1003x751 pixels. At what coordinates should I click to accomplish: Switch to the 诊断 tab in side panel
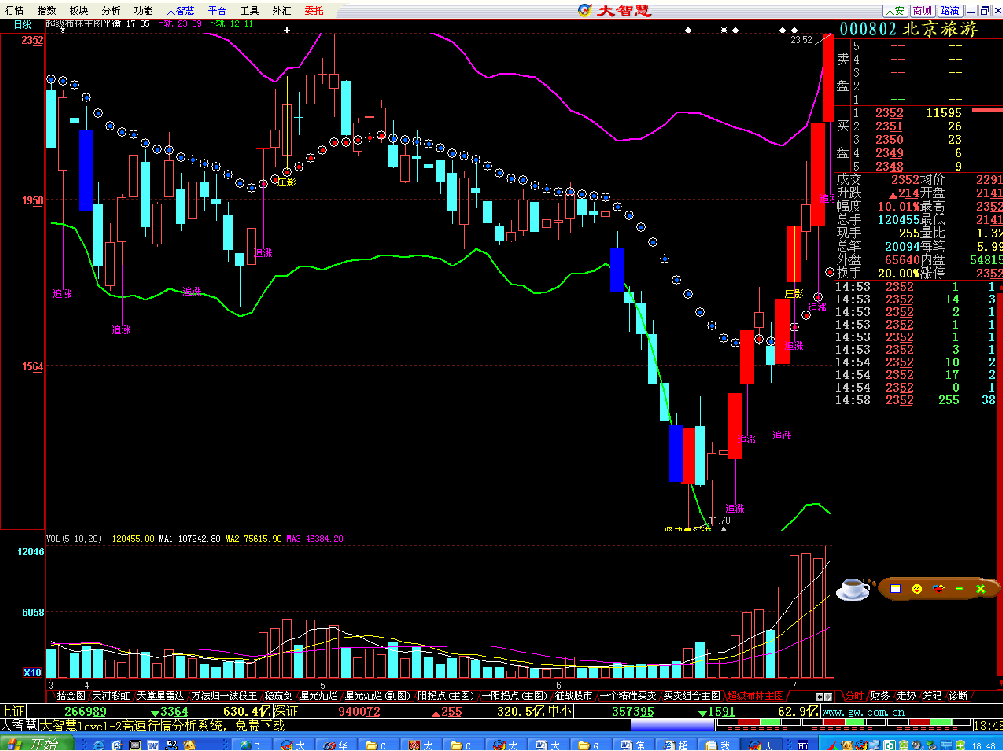tap(958, 695)
